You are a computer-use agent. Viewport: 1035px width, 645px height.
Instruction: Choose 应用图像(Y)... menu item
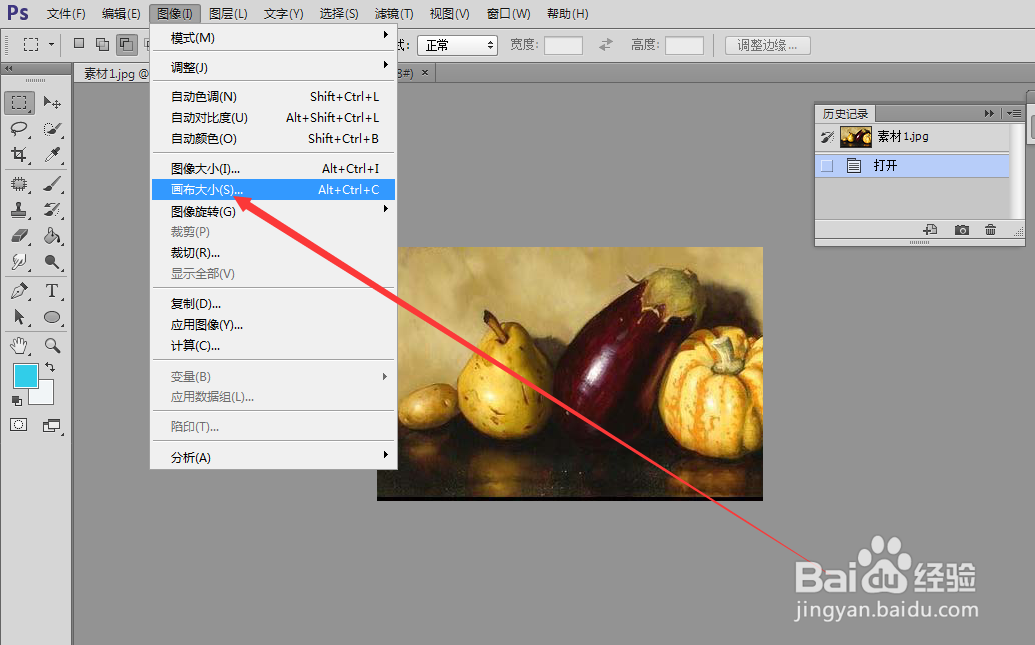pyautogui.click(x=273, y=325)
